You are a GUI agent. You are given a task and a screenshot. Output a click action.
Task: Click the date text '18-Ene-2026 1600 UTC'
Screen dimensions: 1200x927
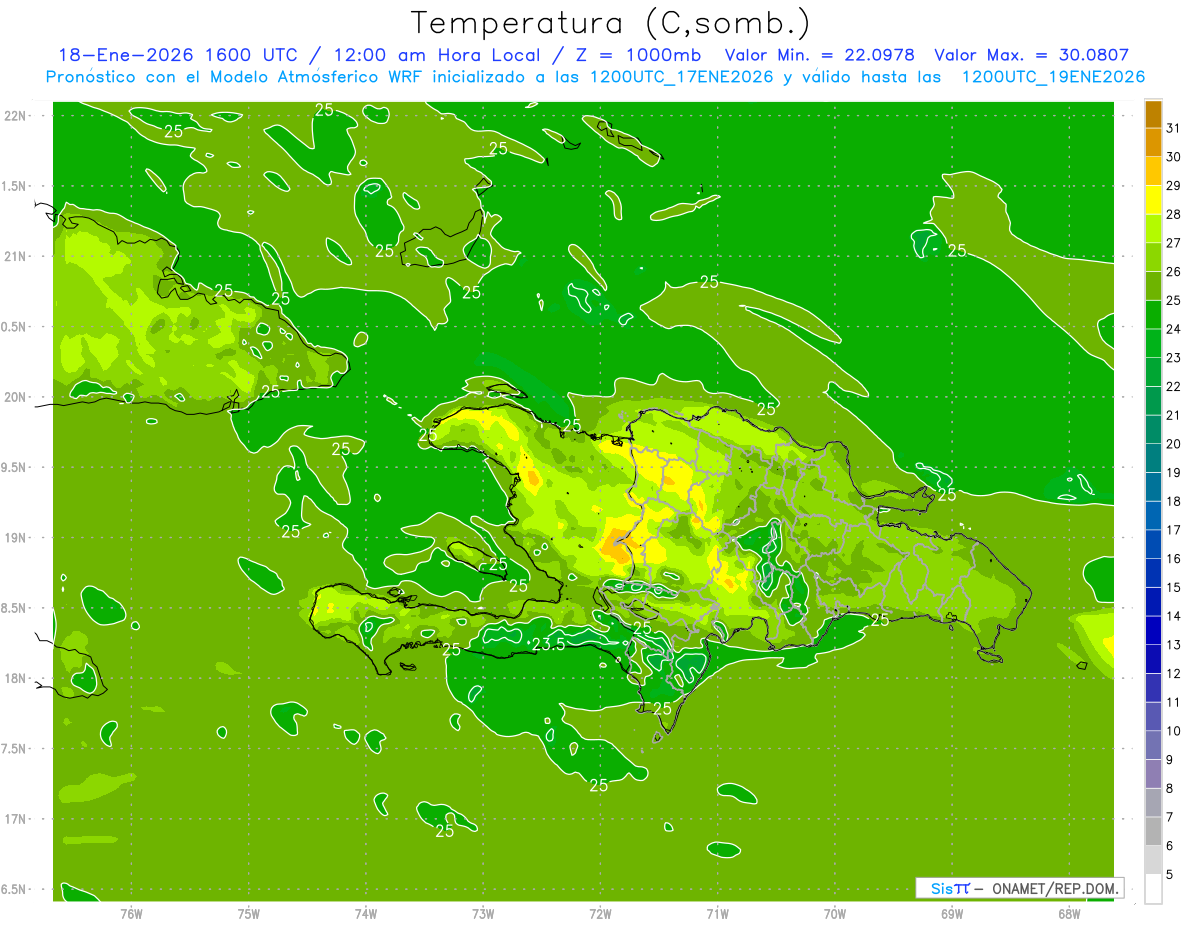click(177, 55)
